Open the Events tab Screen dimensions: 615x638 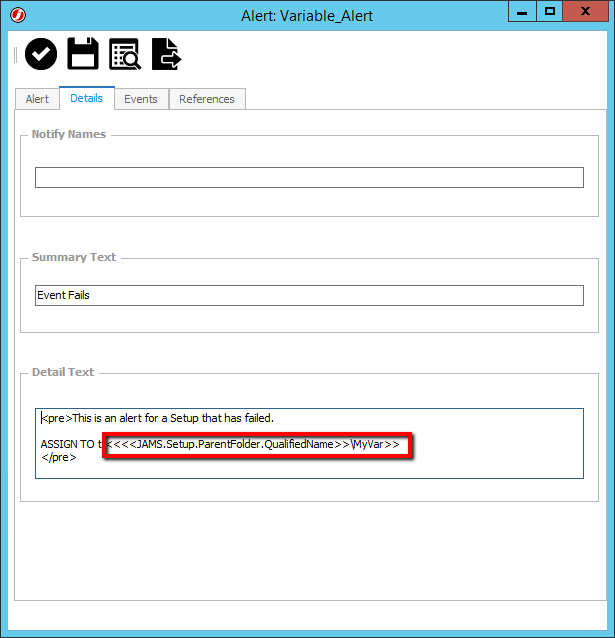click(141, 99)
